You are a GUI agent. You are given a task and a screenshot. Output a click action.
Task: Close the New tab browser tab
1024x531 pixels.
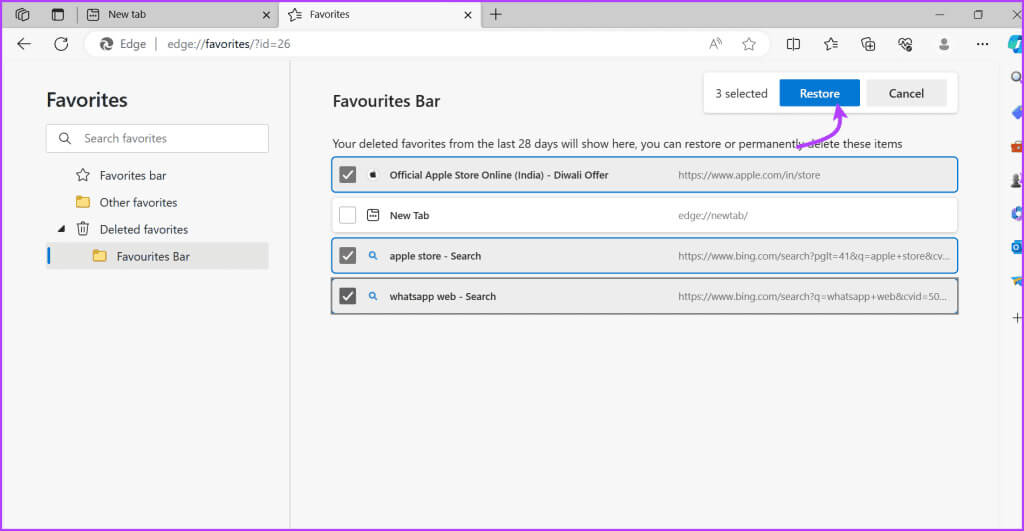[x=266, y=14]
